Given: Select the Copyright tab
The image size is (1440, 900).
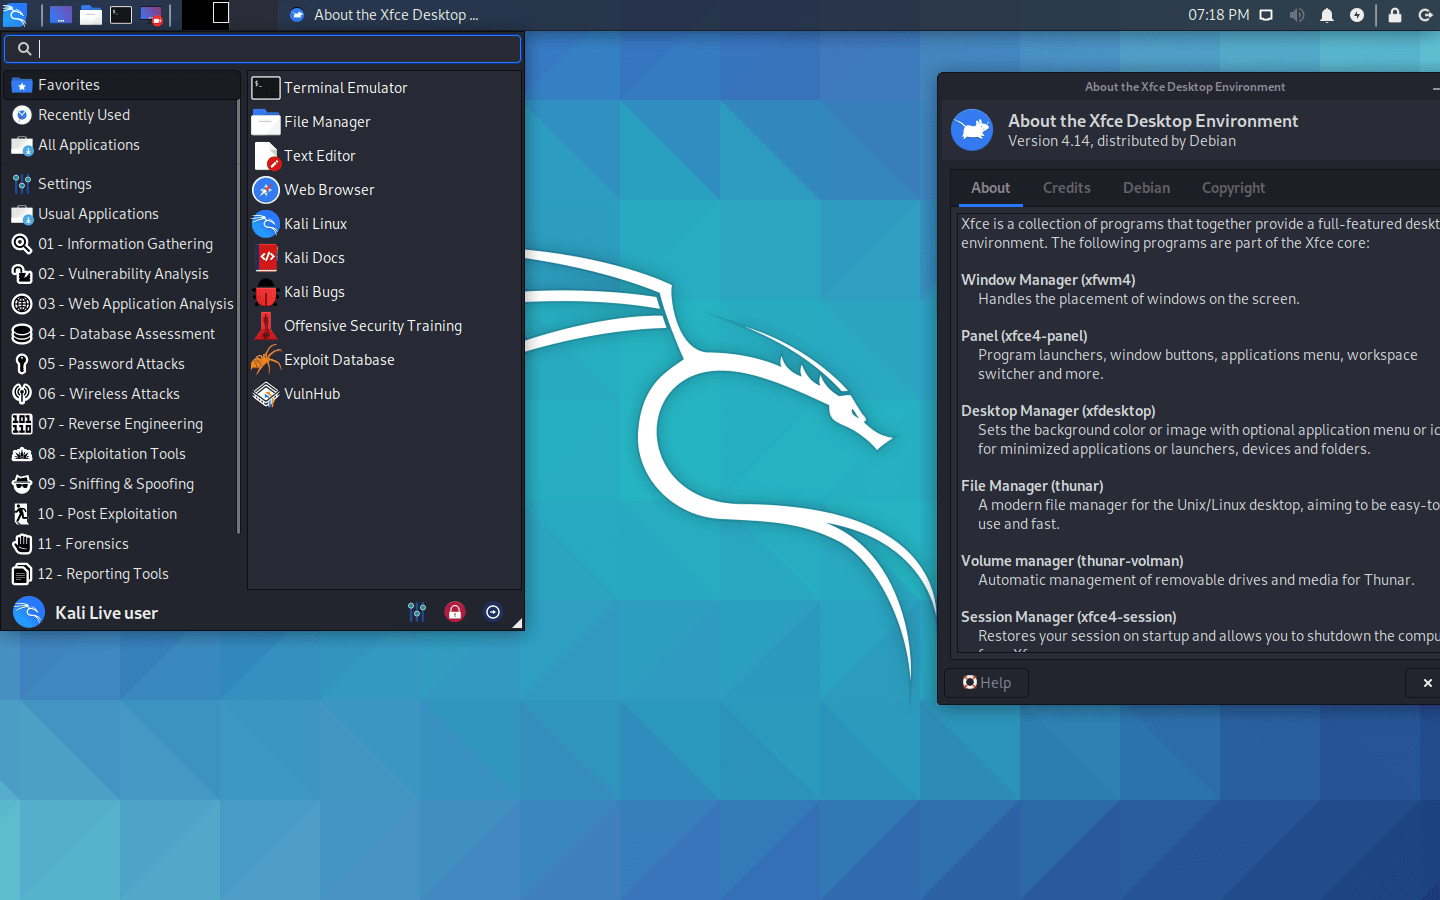Looking at the screenshot, I should point(1233,188).
